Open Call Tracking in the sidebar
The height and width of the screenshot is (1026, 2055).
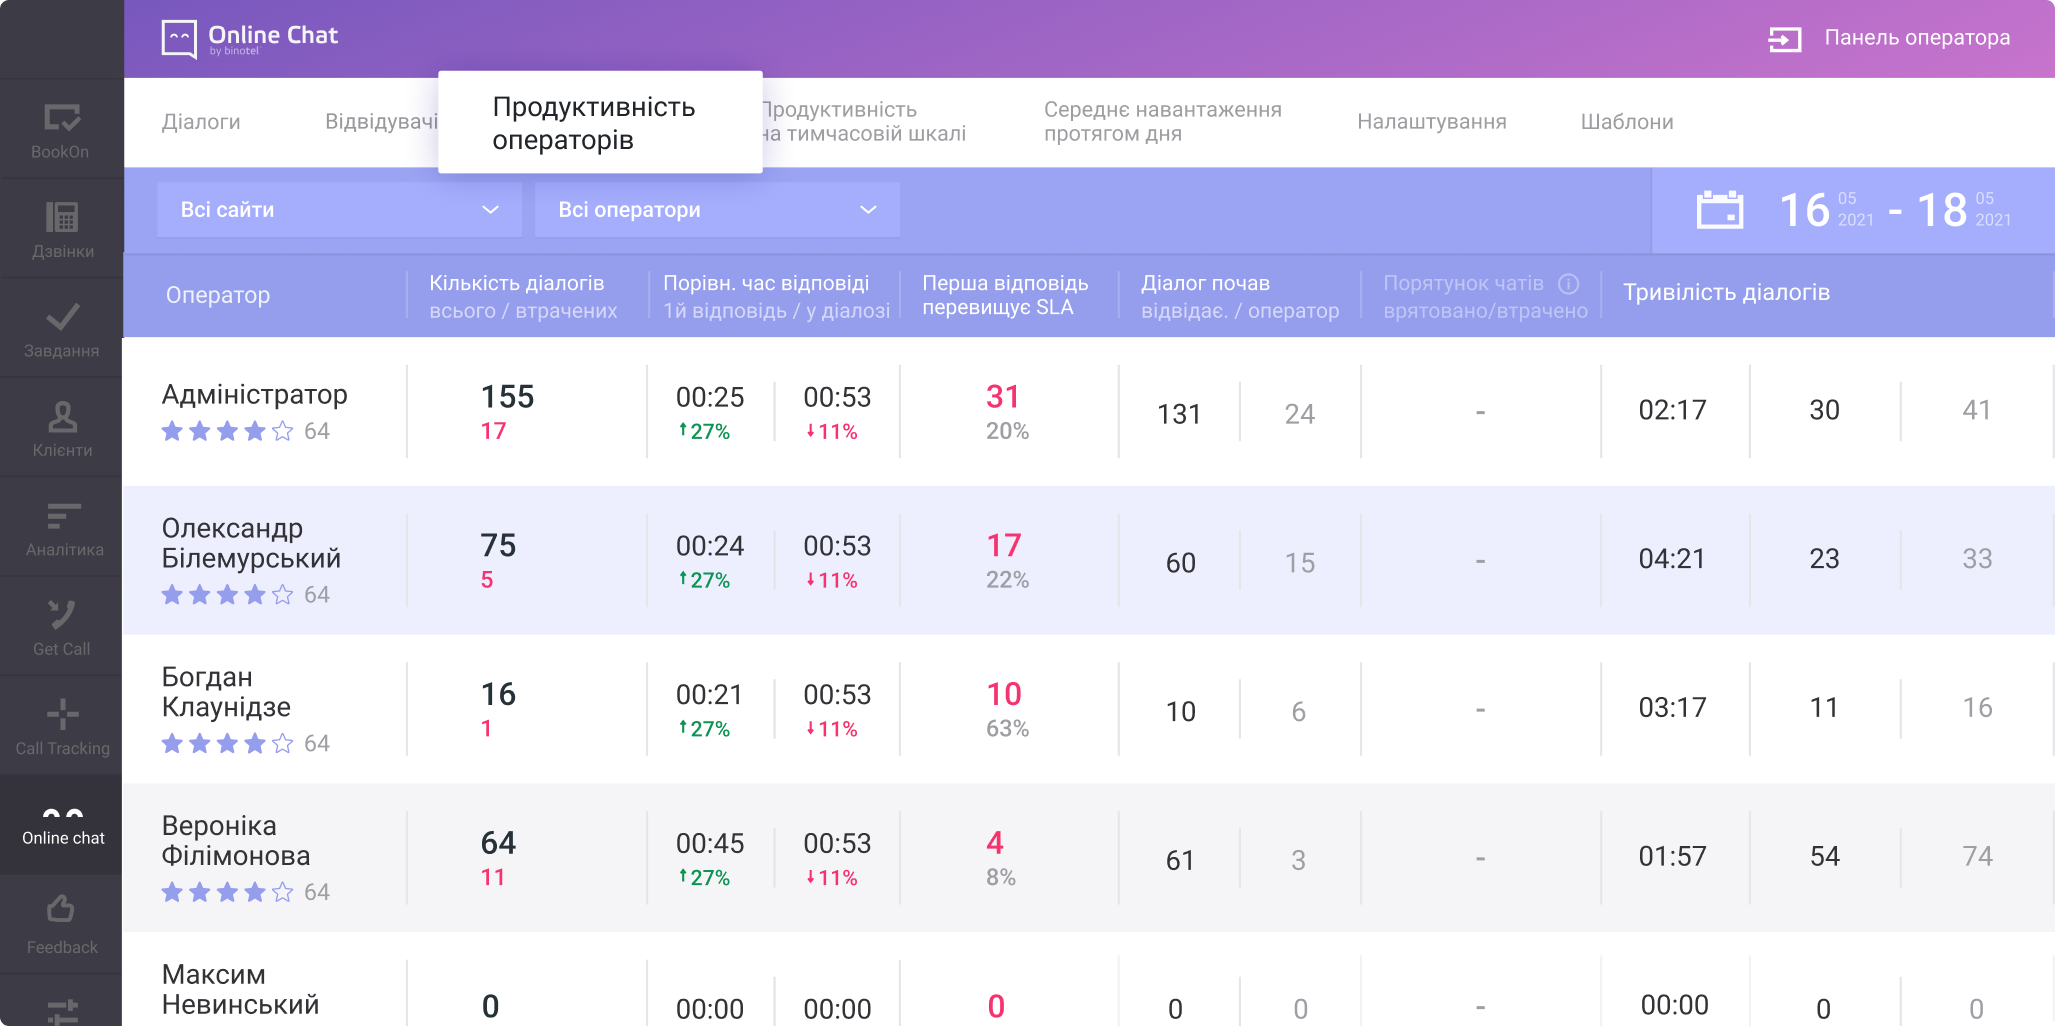tap(61, 726)
